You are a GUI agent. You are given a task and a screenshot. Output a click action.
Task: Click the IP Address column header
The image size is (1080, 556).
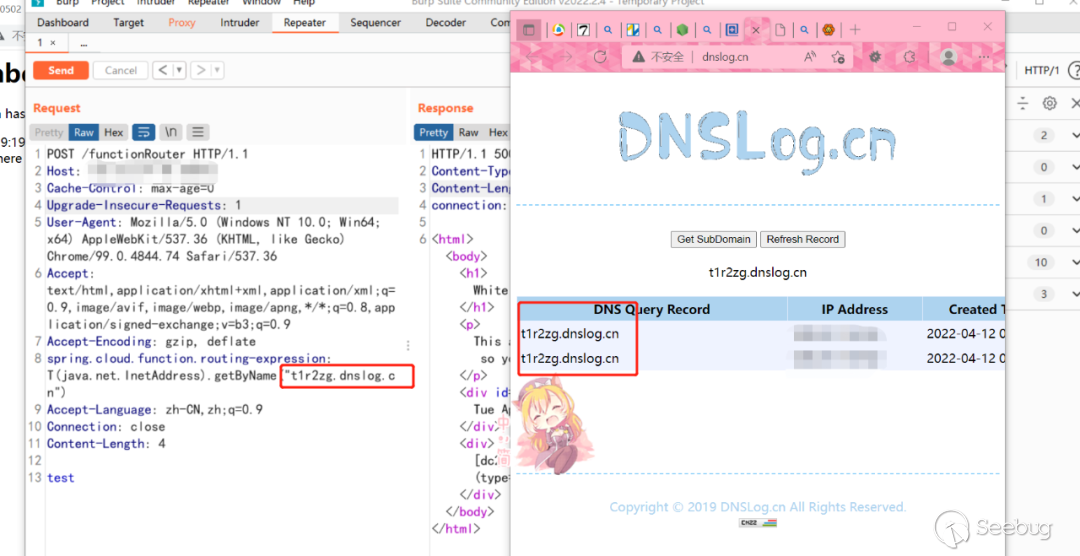(x=854, y=309)
